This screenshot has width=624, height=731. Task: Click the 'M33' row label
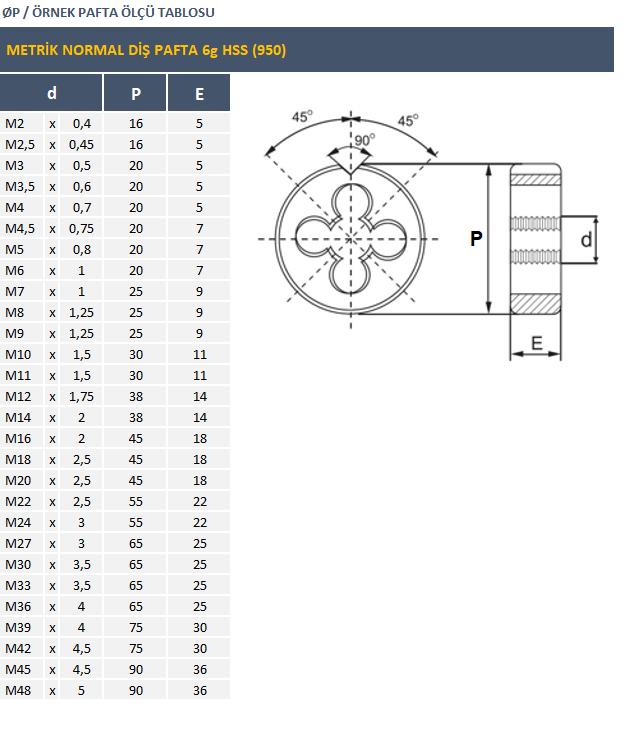coord(18,585)
